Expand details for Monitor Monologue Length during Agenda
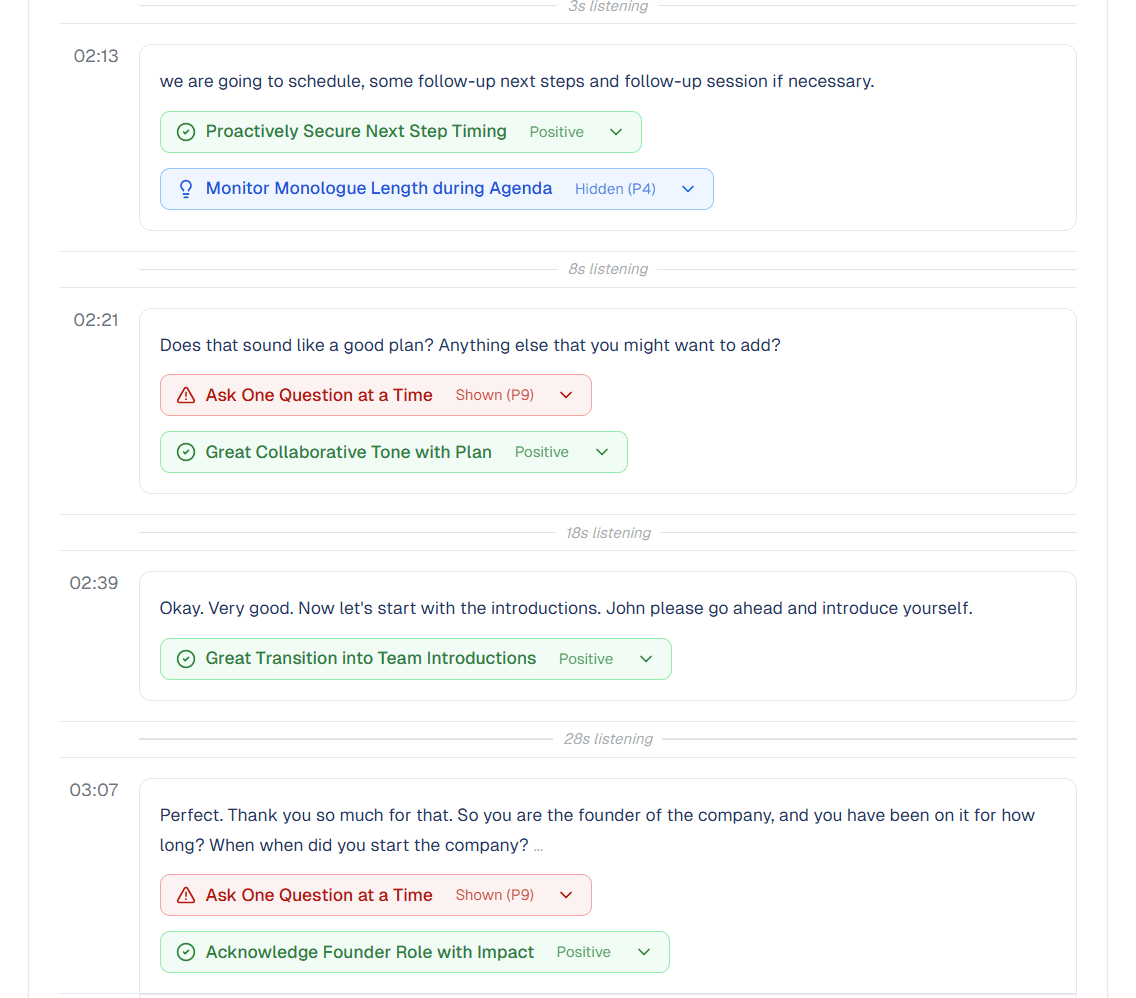The height and width of the screenshot is (998, 1136). point(687,188)
